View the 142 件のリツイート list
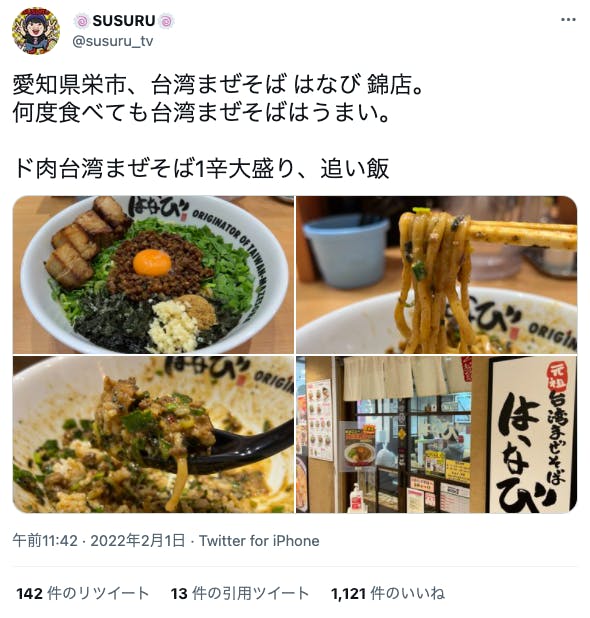590x618 pixels. (82, 593)
